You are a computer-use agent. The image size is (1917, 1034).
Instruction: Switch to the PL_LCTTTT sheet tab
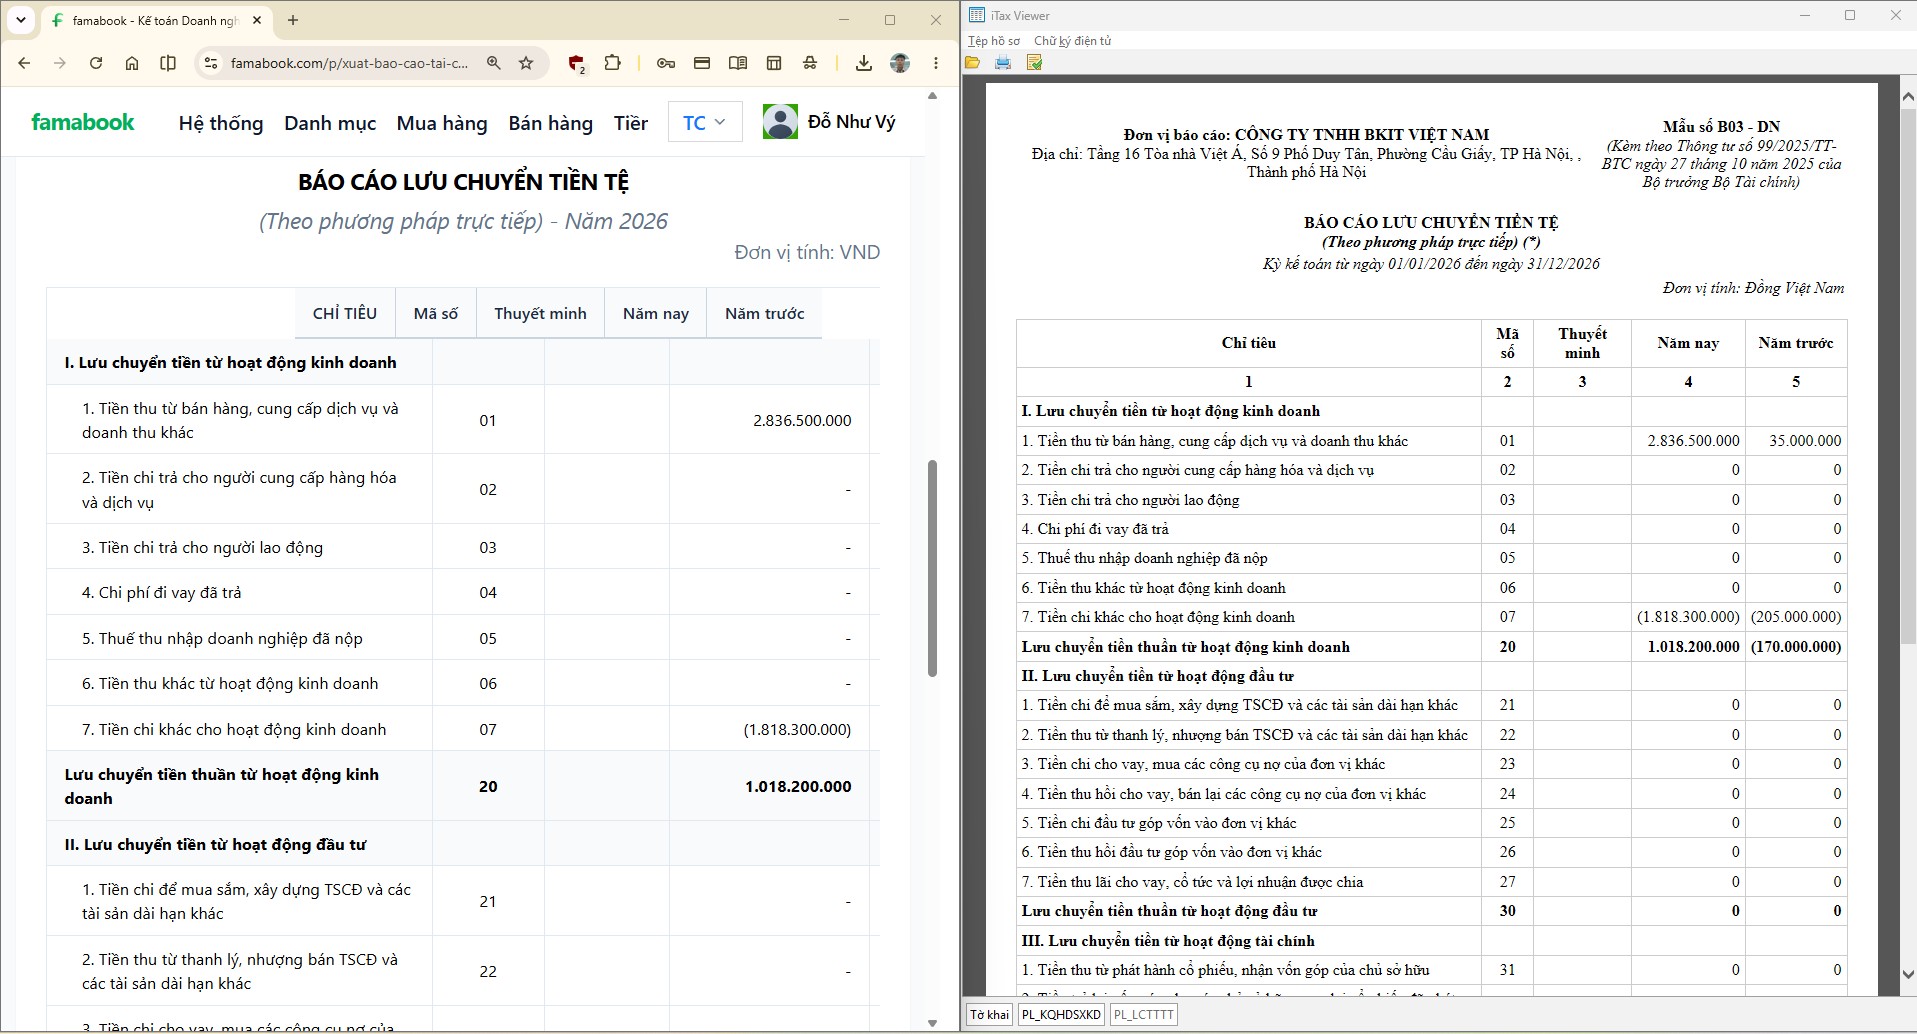tap(1143, 1015)
